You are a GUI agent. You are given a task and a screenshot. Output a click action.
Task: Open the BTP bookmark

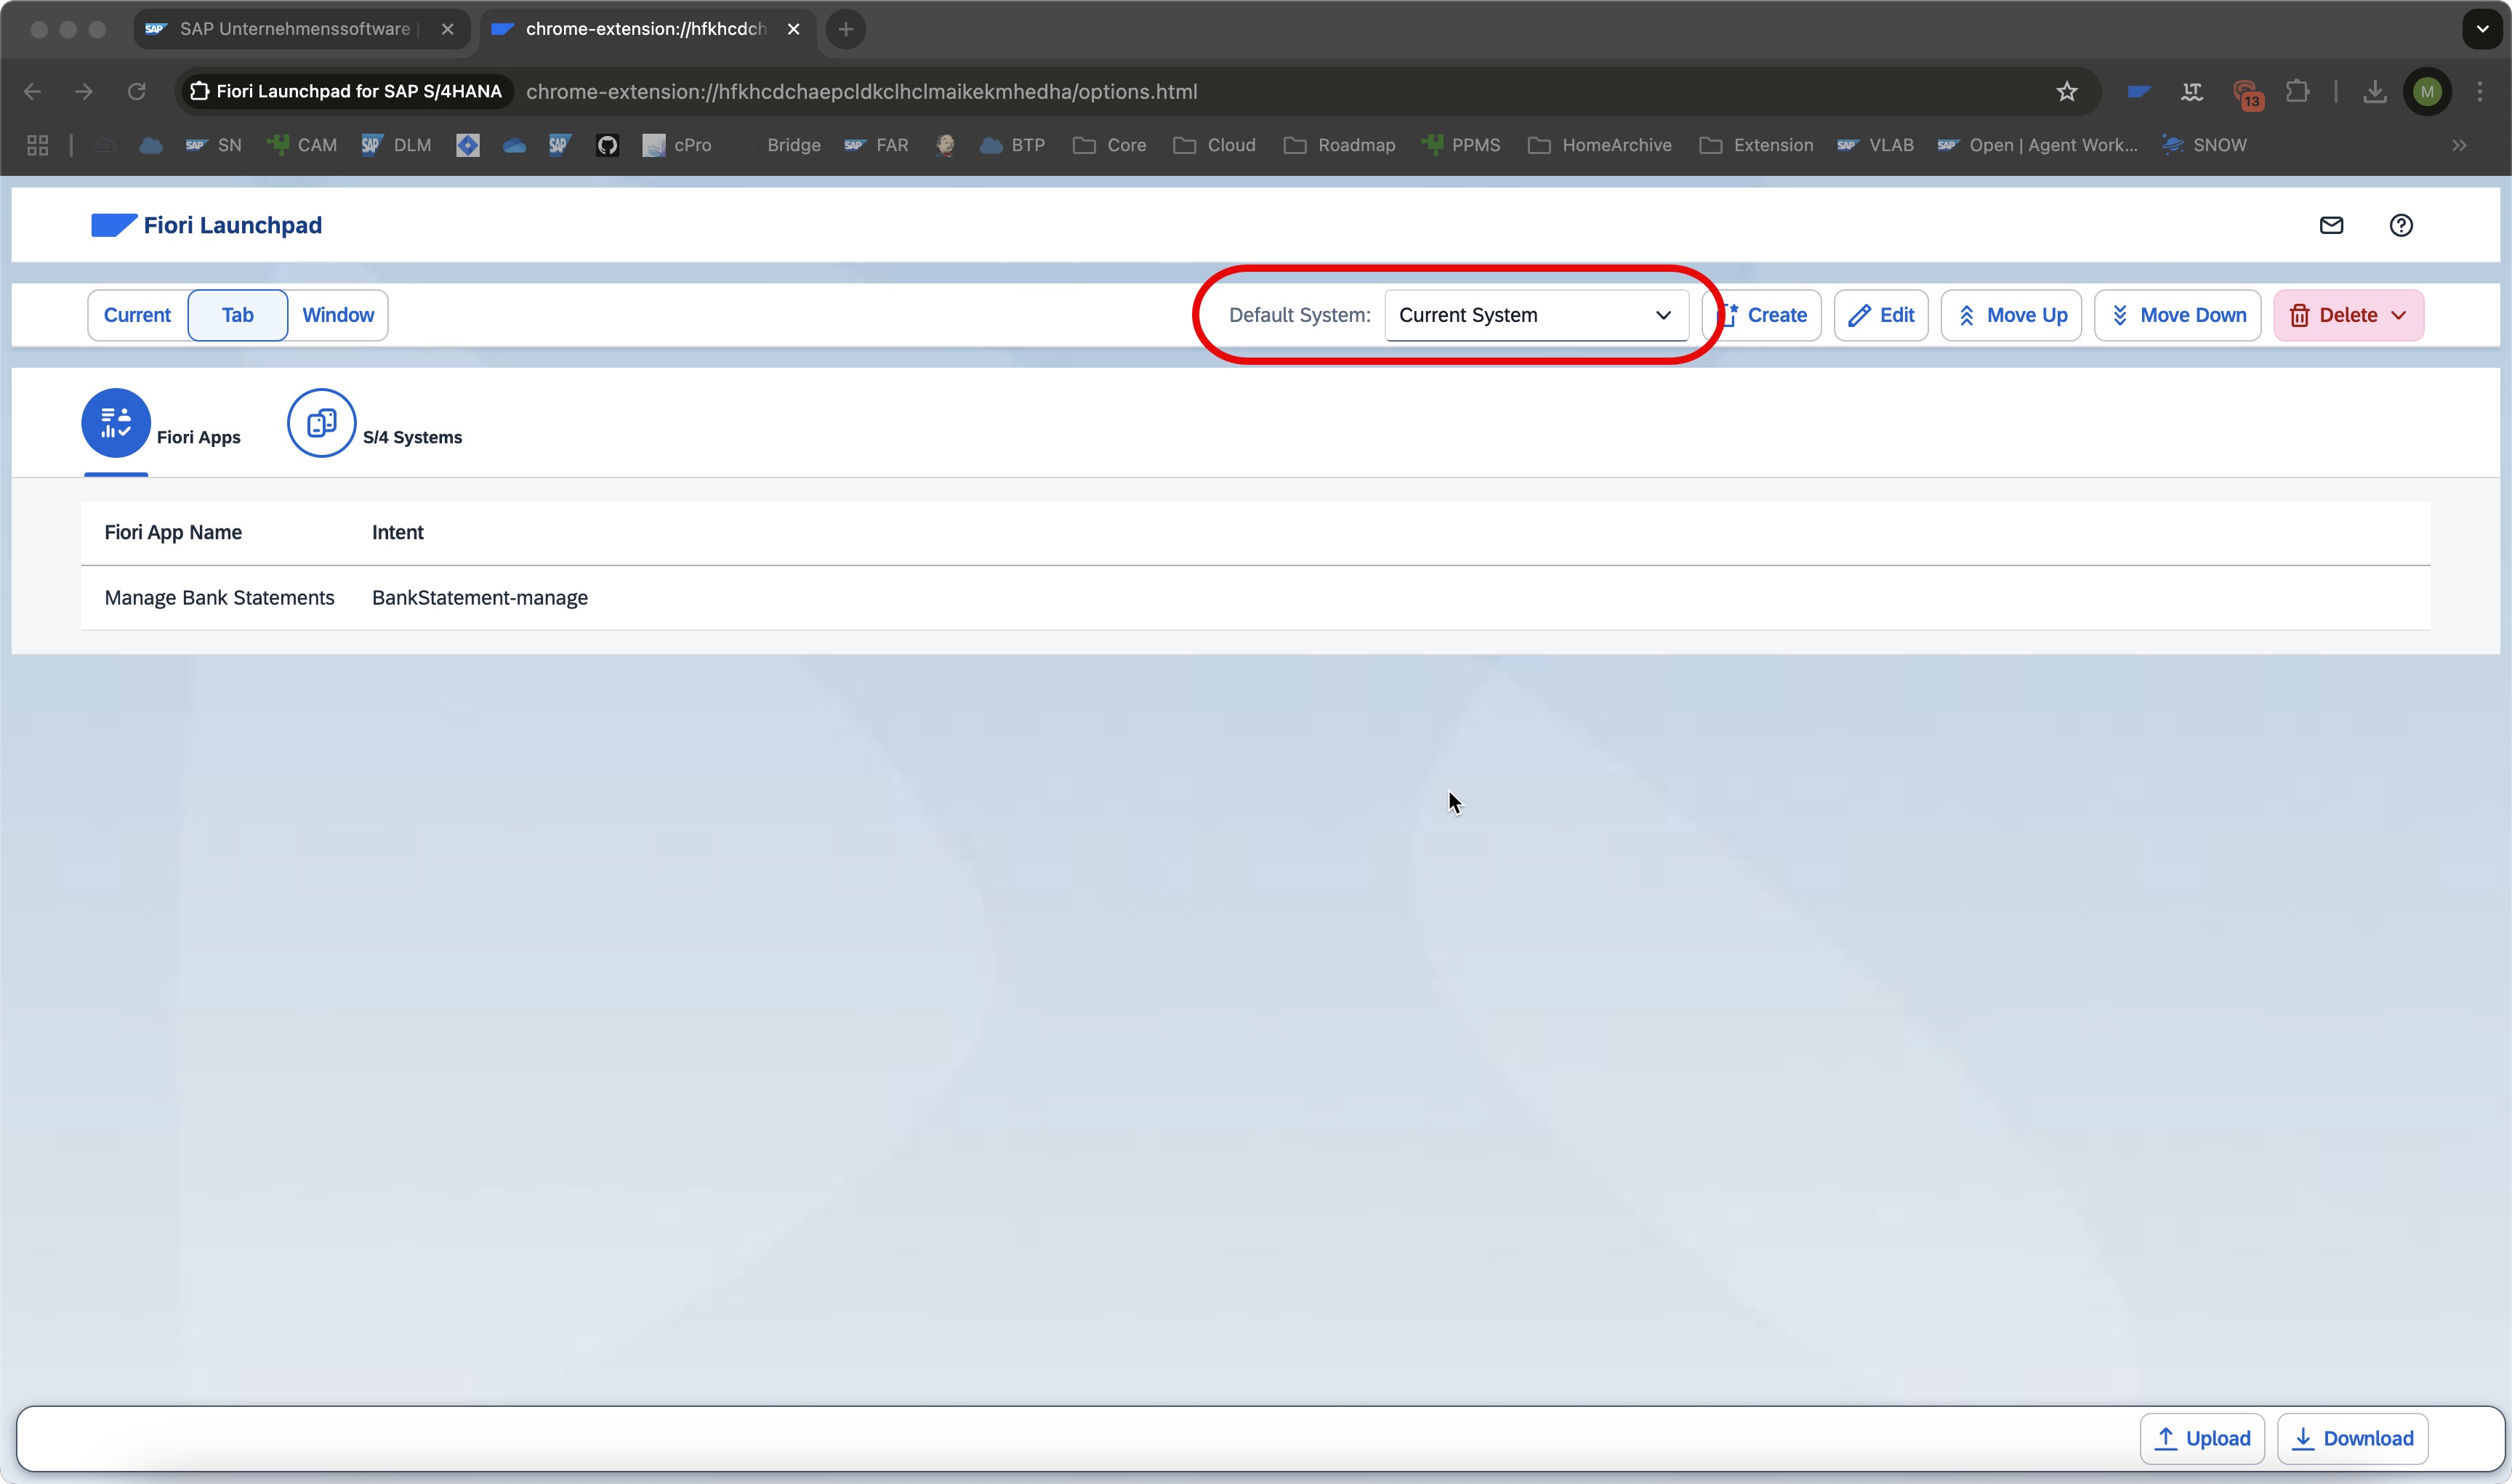pyautogui.click(x=1012, y=145)
